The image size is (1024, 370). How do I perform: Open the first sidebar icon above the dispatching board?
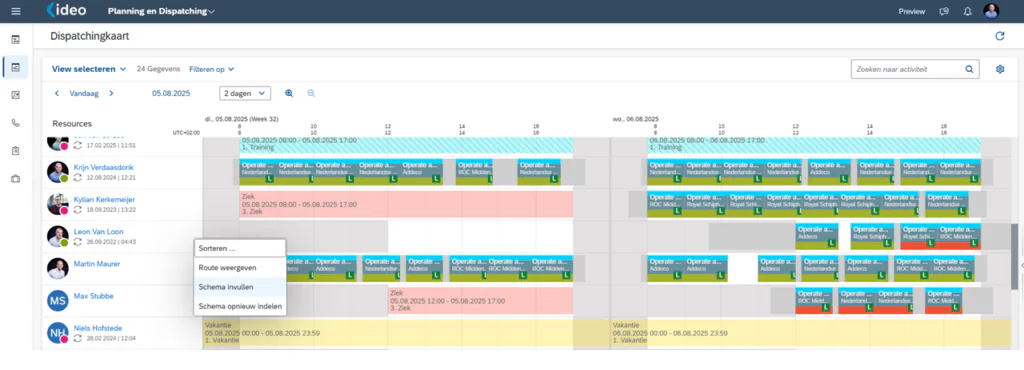(x=16, y=39)
